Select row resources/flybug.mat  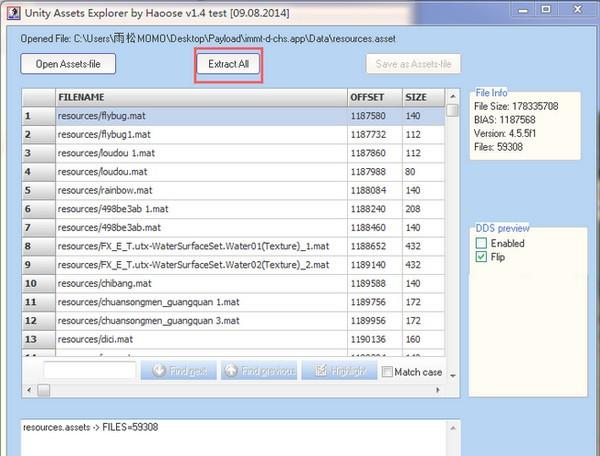[x=233, y=116]
